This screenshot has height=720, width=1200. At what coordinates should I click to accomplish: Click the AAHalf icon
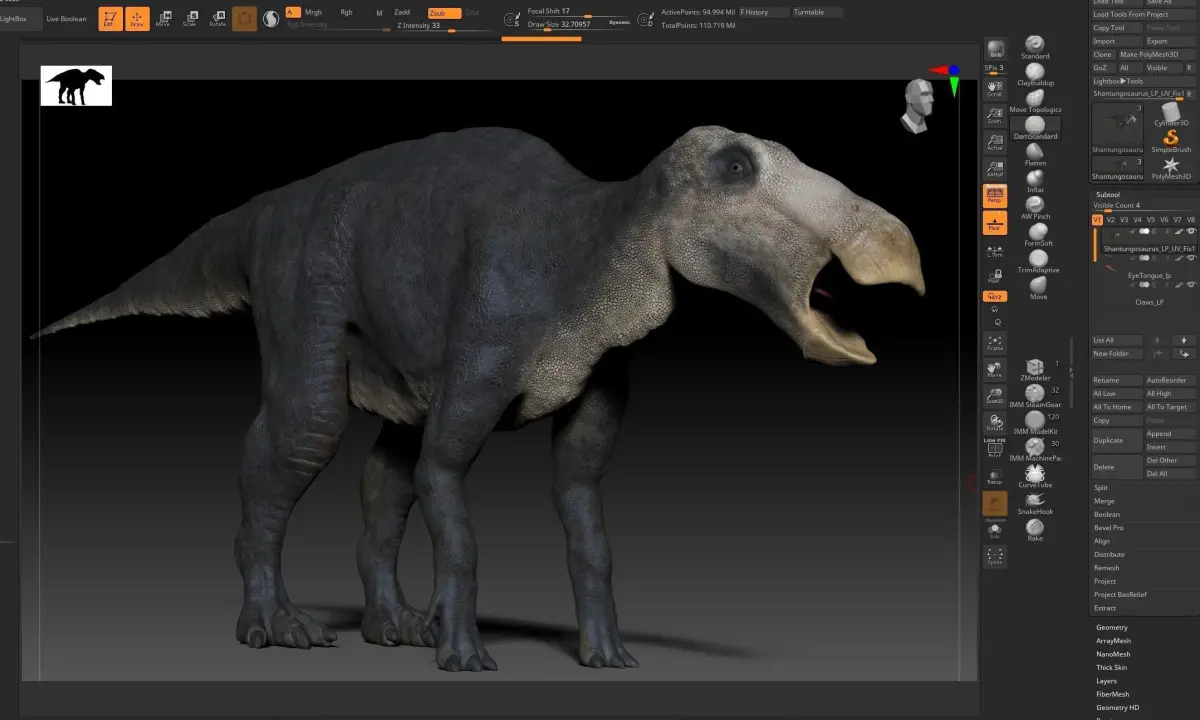(x=995, y=169)
